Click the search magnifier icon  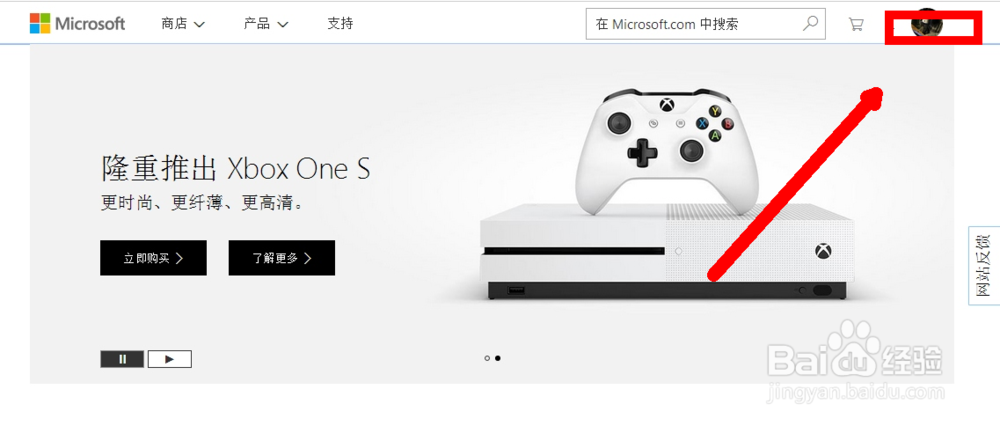810,24
